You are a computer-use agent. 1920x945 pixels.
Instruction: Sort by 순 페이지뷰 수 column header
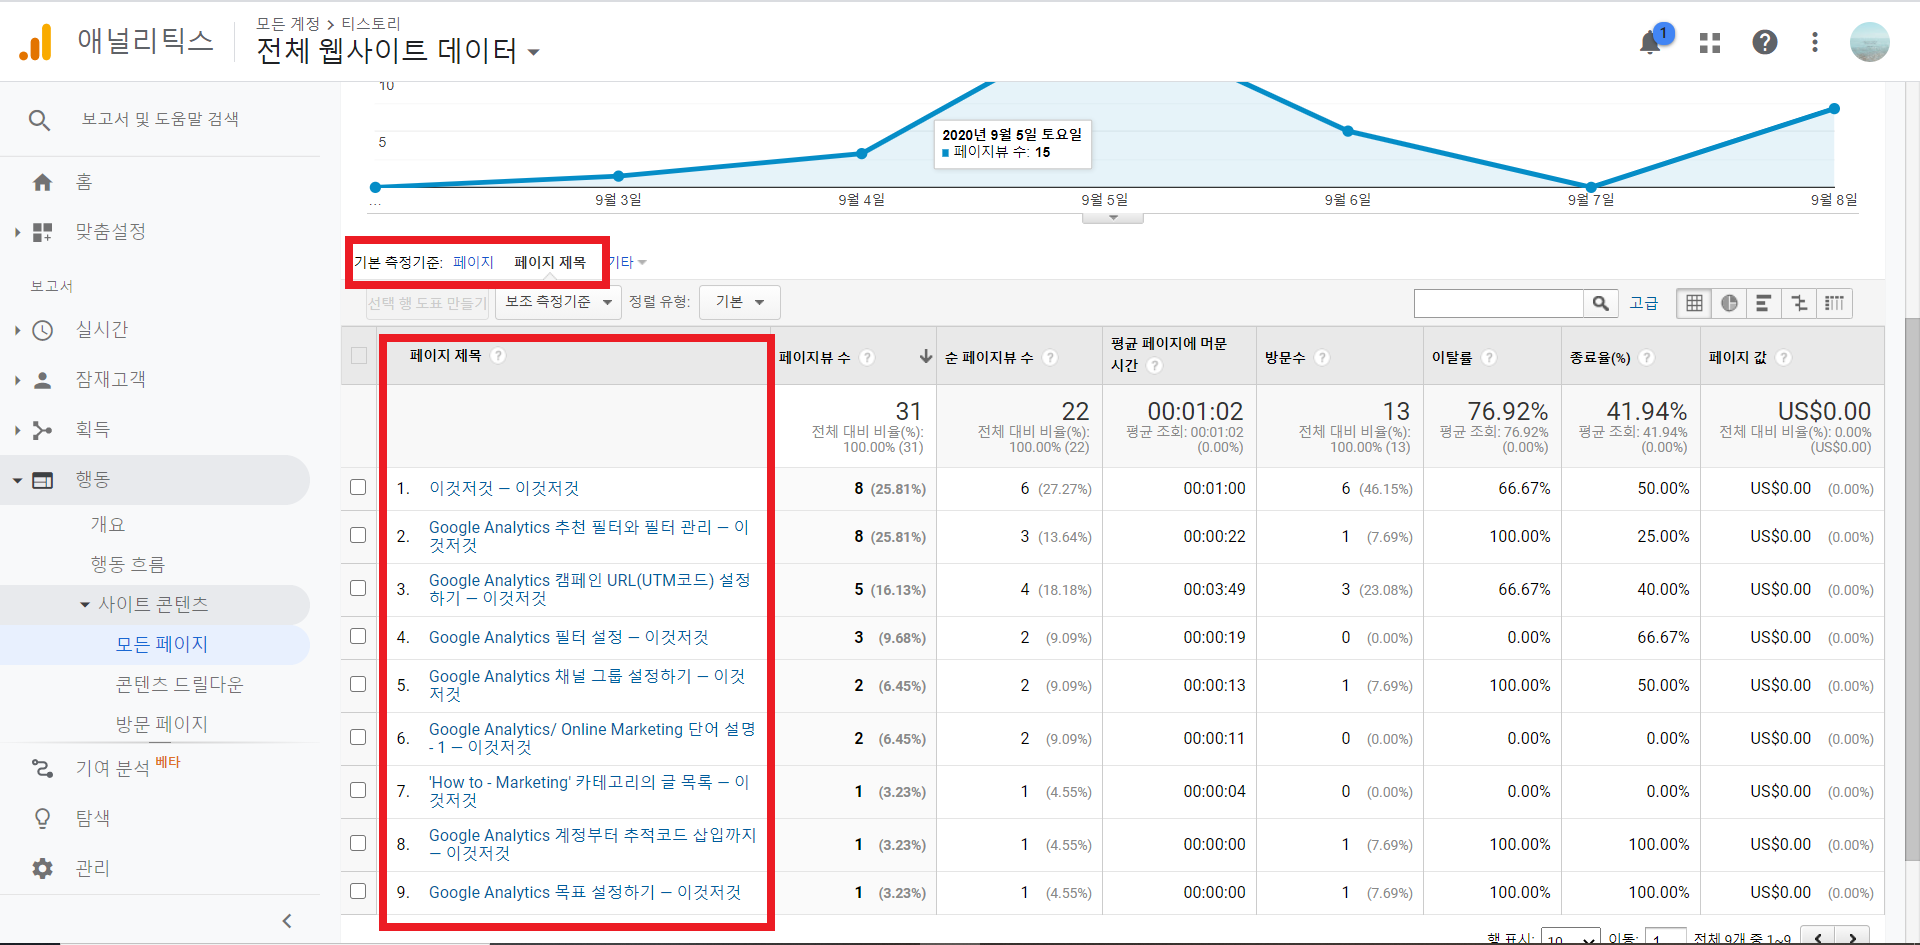[x=988, y=357]
